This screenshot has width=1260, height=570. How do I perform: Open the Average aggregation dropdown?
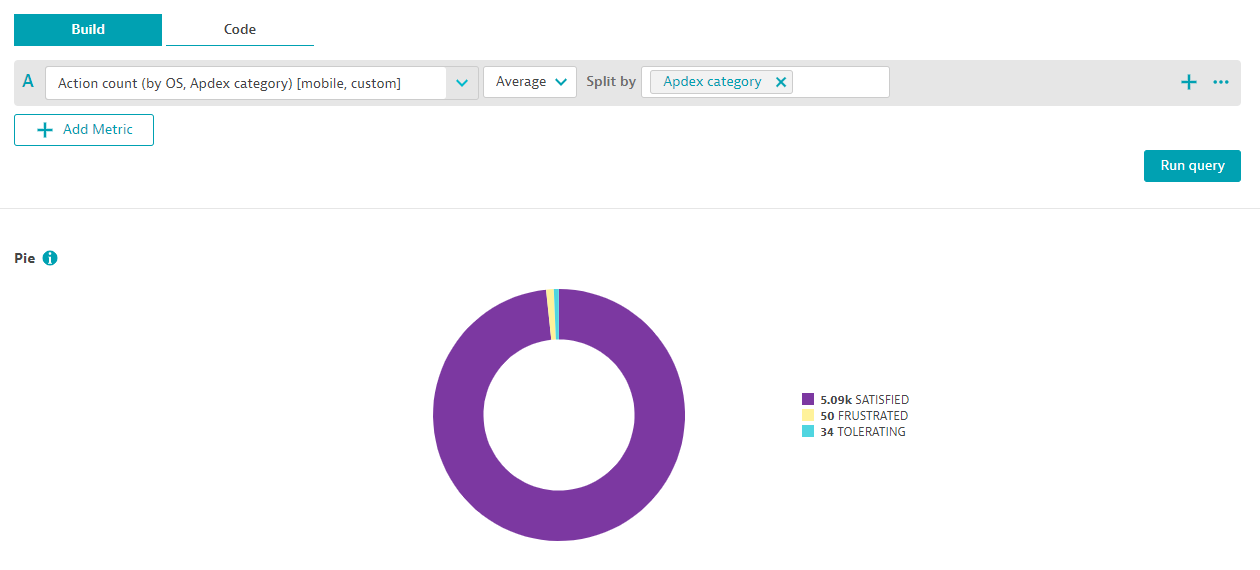[x=530, y=82]
